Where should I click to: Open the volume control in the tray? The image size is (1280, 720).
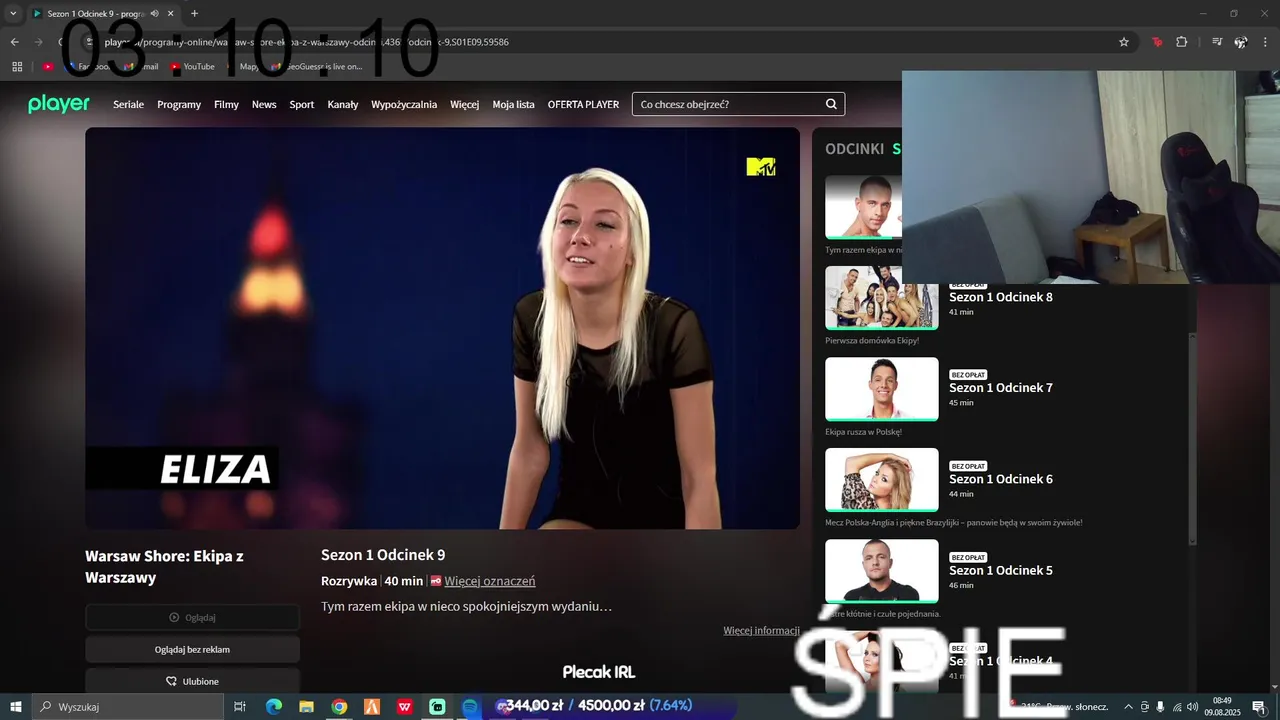(x=1191, y=706)
